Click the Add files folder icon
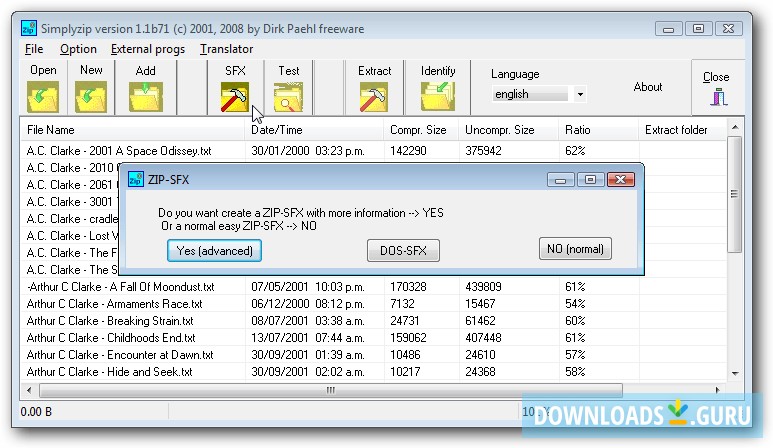 click(145, 97)
